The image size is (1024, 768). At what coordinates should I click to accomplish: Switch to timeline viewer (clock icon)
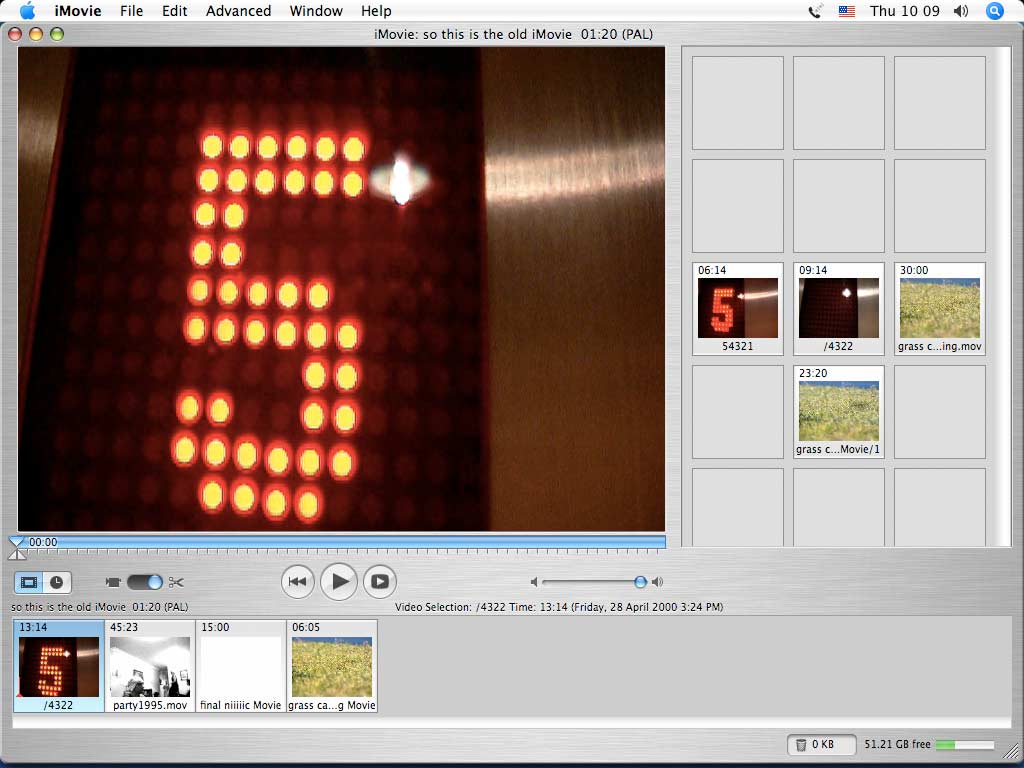point(57,582)
